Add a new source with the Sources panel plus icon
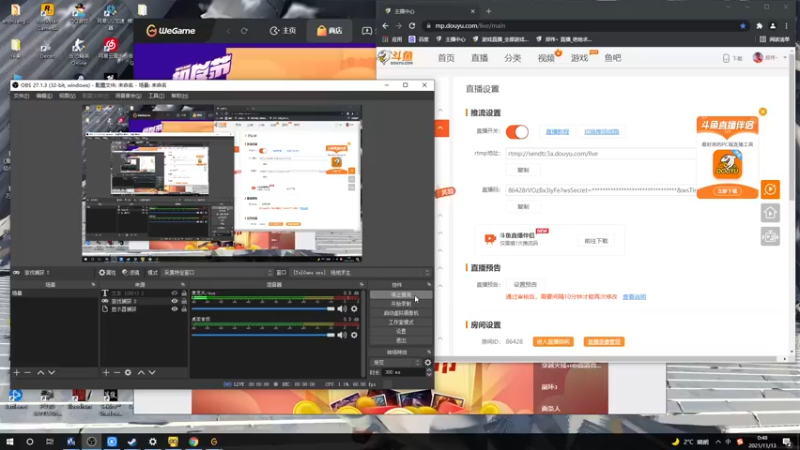The height and width of the screenshot is (450, 800). [x=106, y=373]
